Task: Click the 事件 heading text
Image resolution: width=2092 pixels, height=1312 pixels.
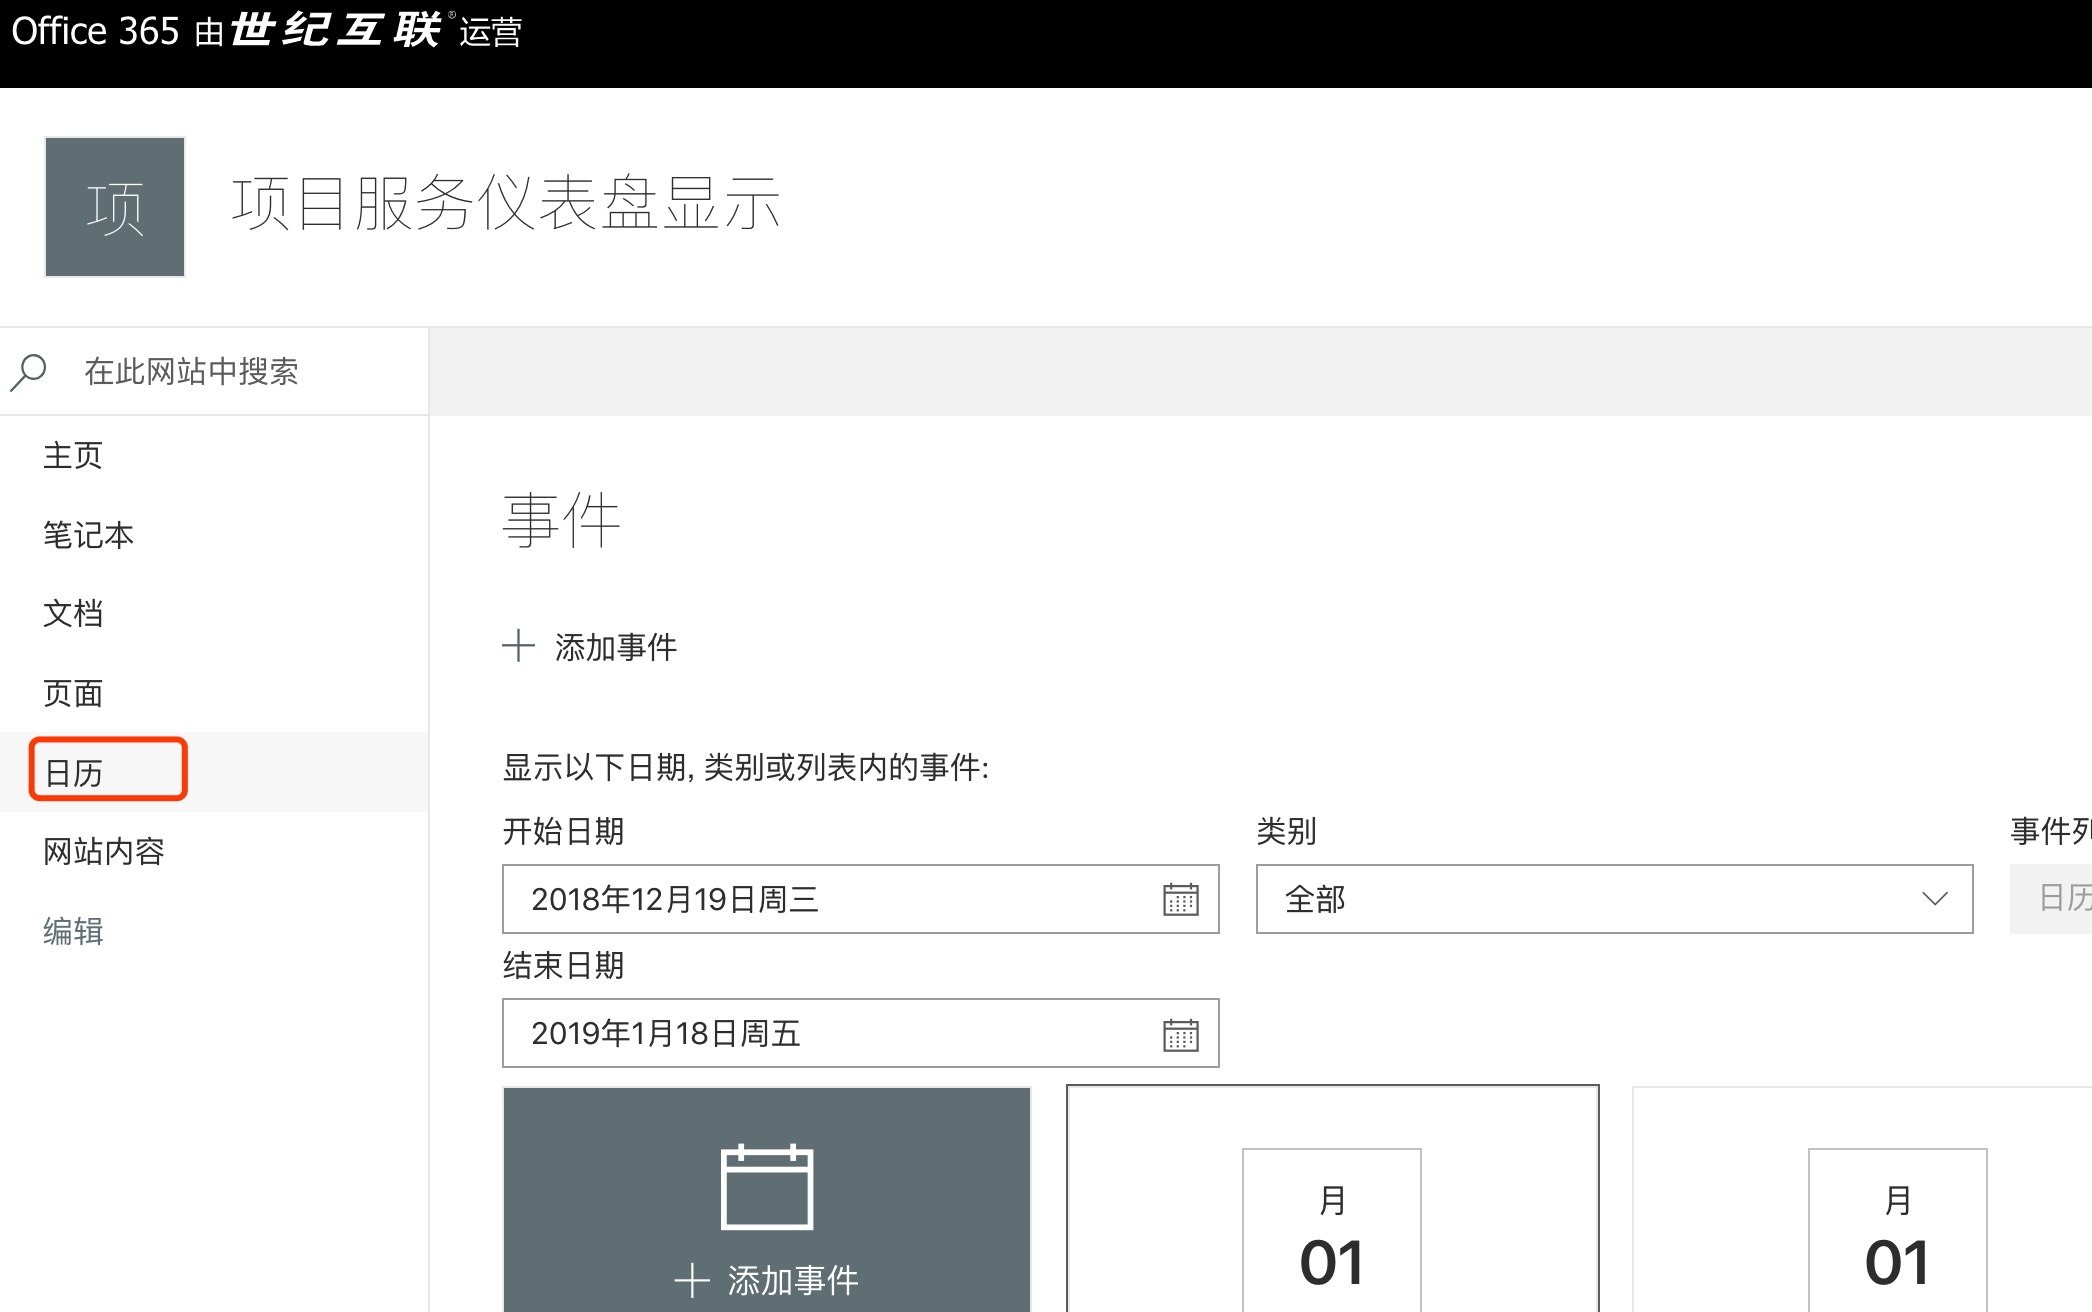Action: (561, 520)
